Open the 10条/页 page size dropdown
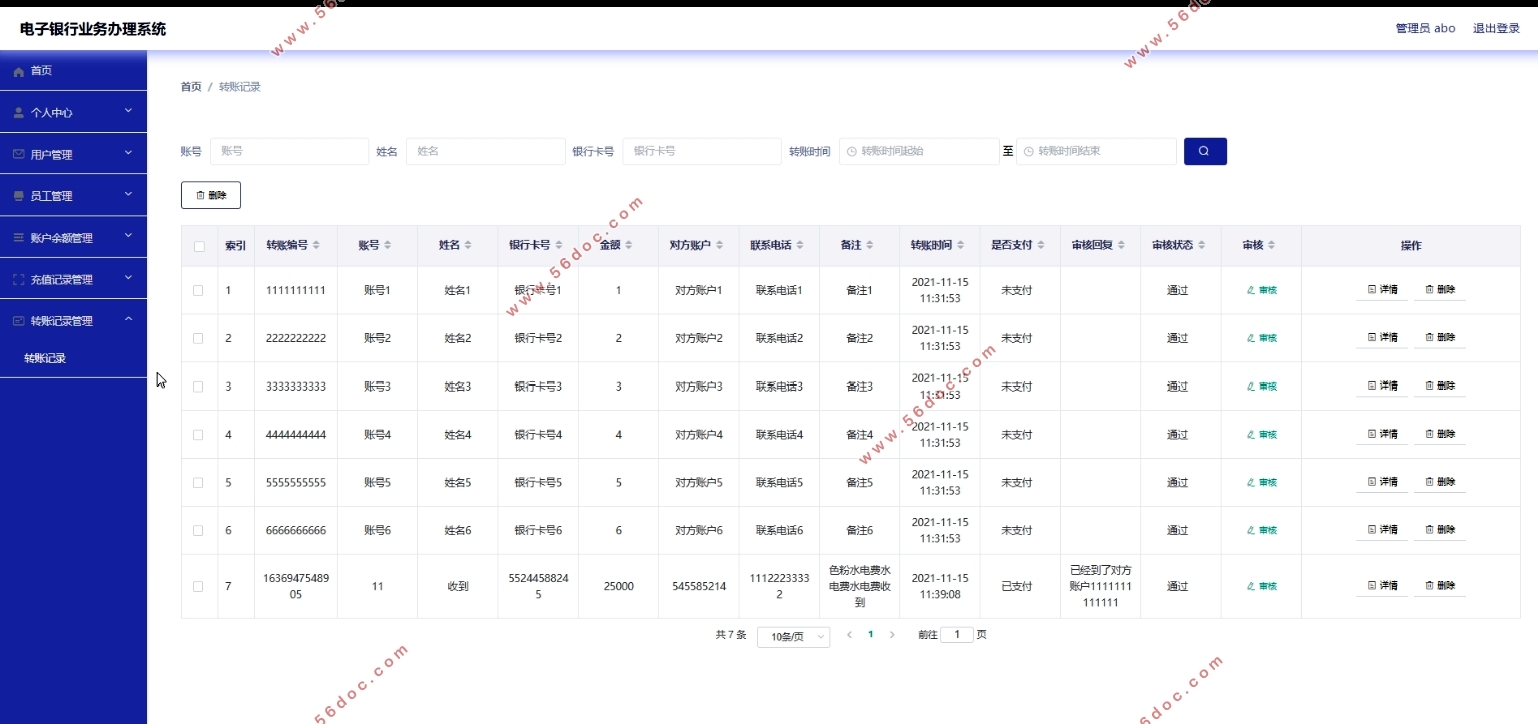The width and height of the screenshot is (1538, 724). pos(793,636)
